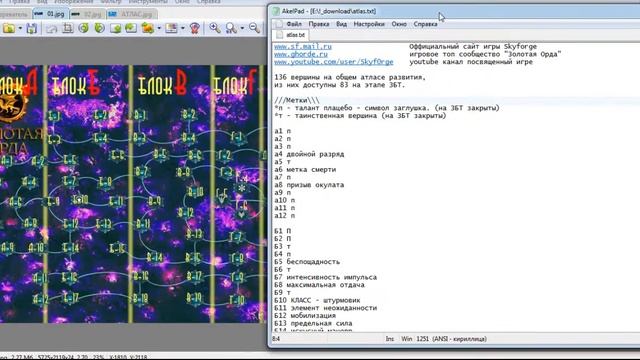Viewport: 640px width, 360px height.
Task: Click the 'Win' newline format in status bar
Action: [x=407, y=339]
